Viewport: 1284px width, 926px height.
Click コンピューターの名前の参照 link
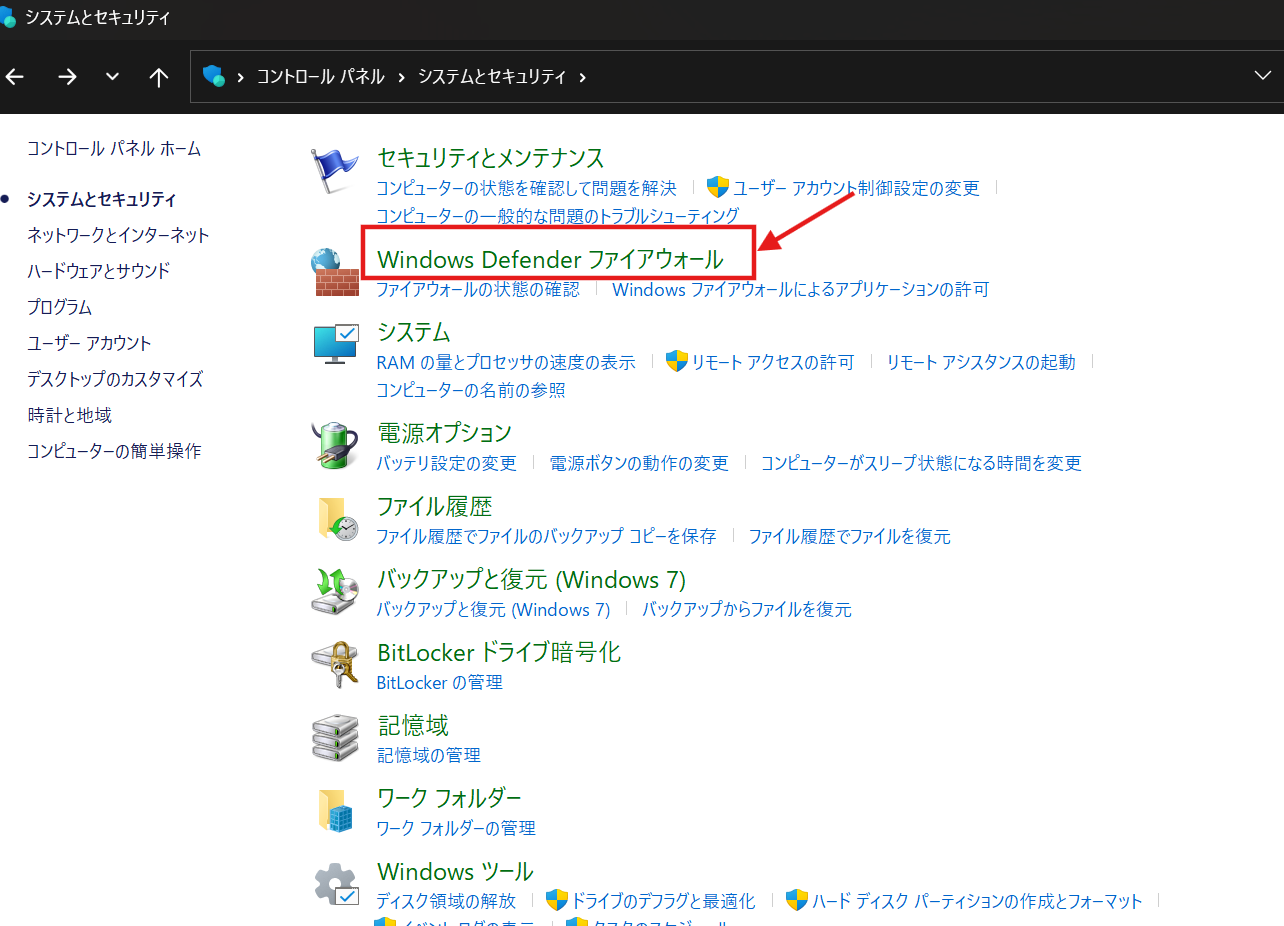470,391
